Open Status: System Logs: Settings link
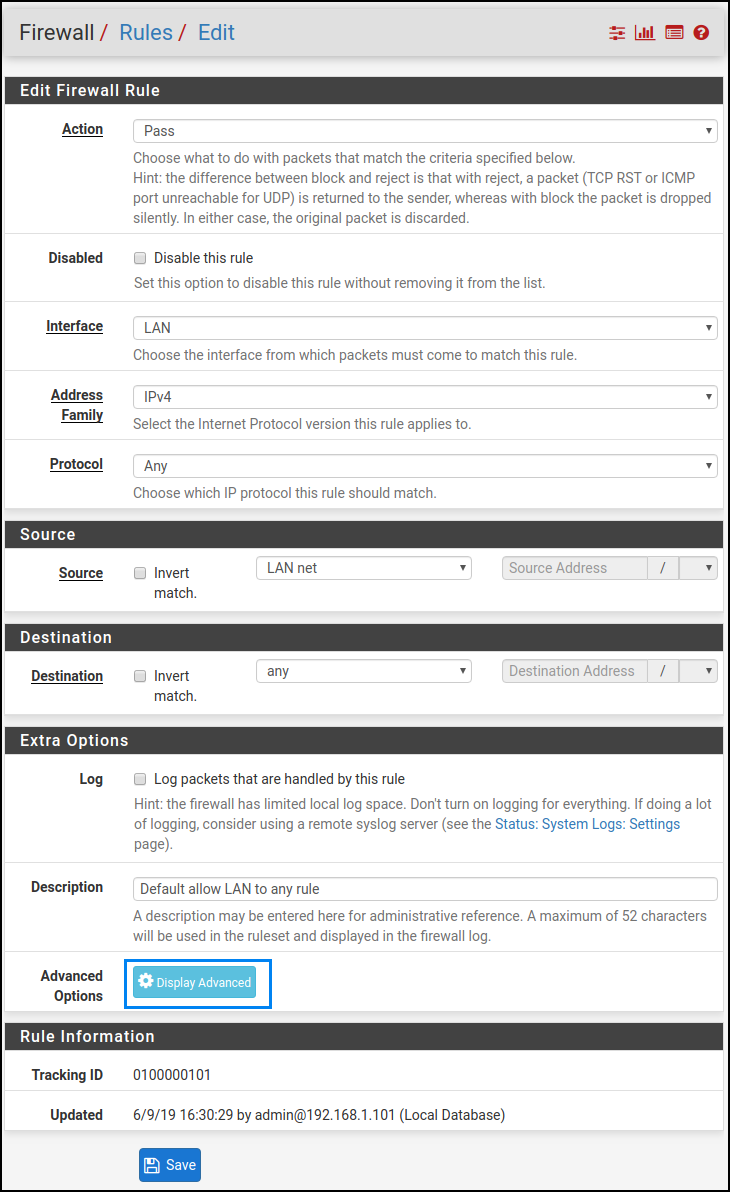 pos(587,824)
